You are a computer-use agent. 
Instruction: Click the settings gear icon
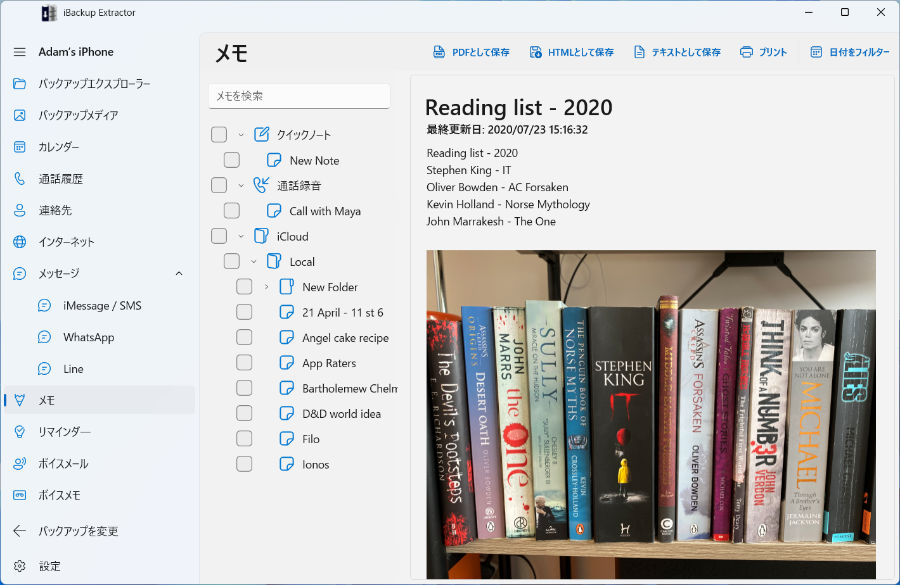coord(20,566)
